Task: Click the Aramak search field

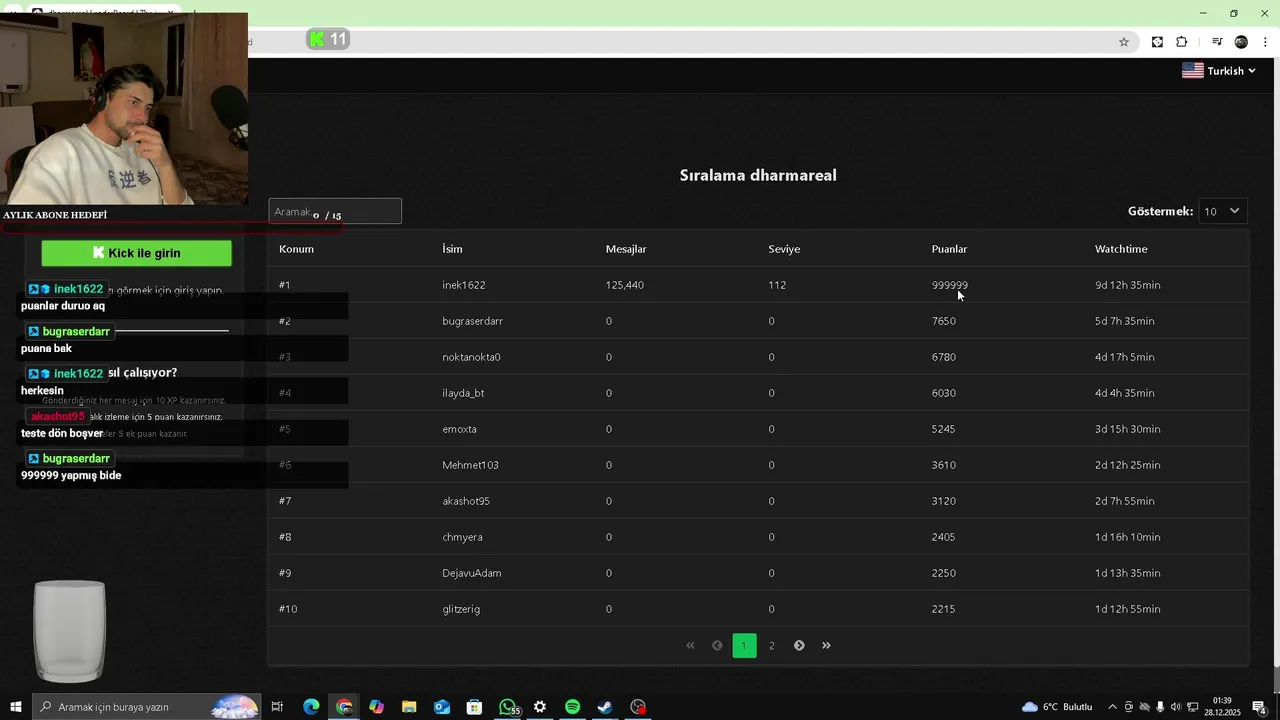Action: pos(335,212)
